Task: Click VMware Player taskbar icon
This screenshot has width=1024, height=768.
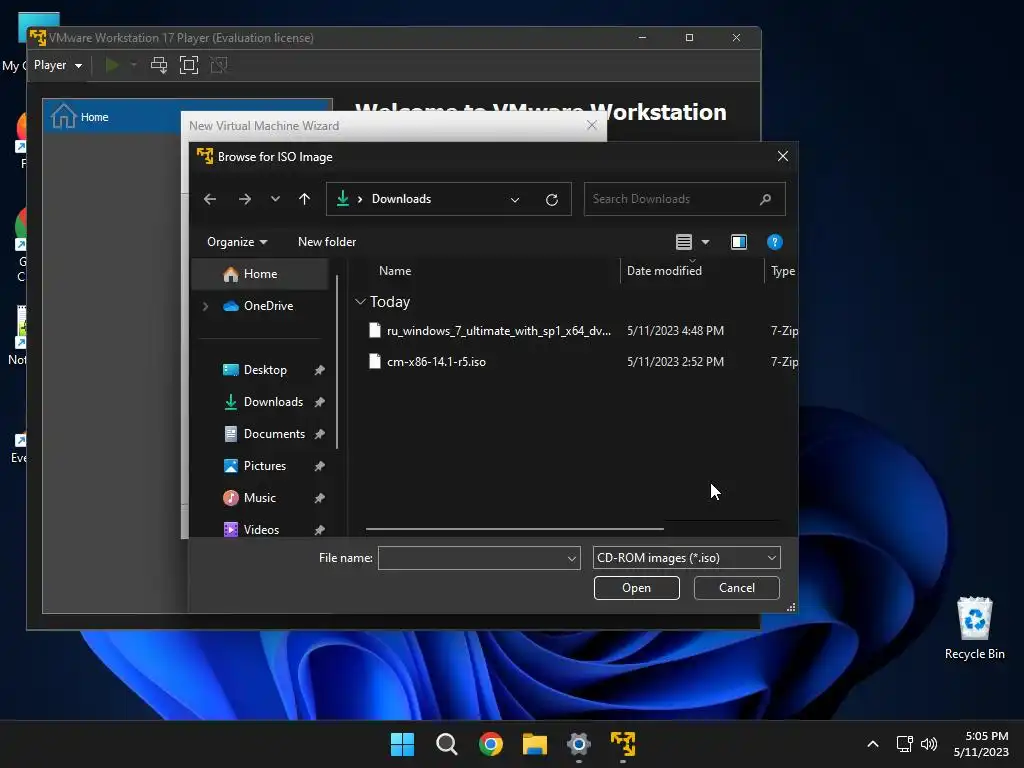Action: (x=623, y=744)
